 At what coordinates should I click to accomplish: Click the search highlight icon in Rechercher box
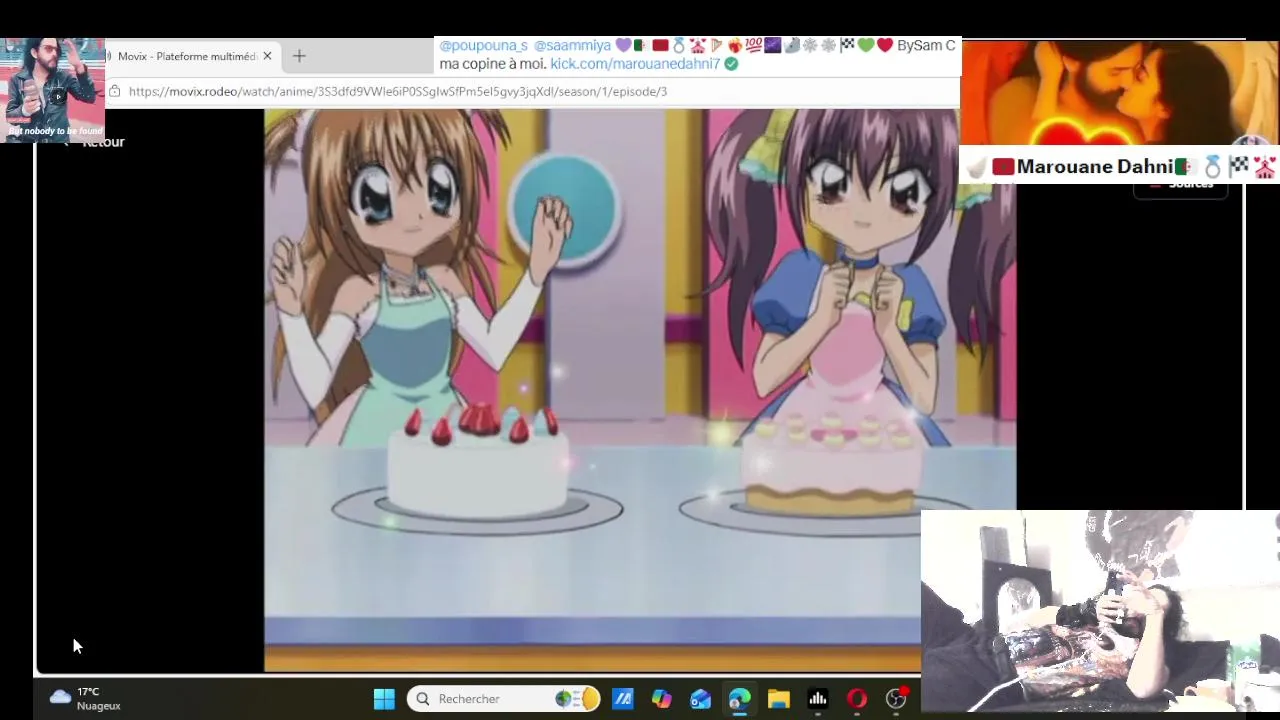tap(577, 699)
